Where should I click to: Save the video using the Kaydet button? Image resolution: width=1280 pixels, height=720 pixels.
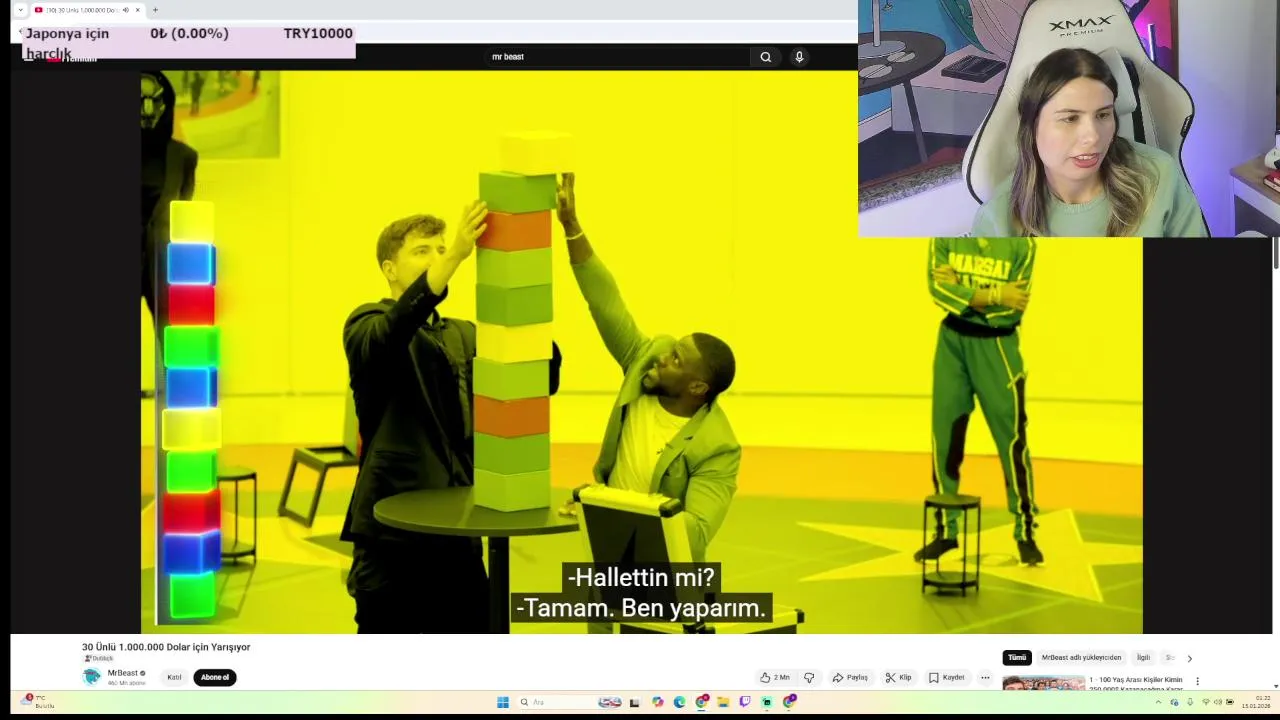(946, 677)
